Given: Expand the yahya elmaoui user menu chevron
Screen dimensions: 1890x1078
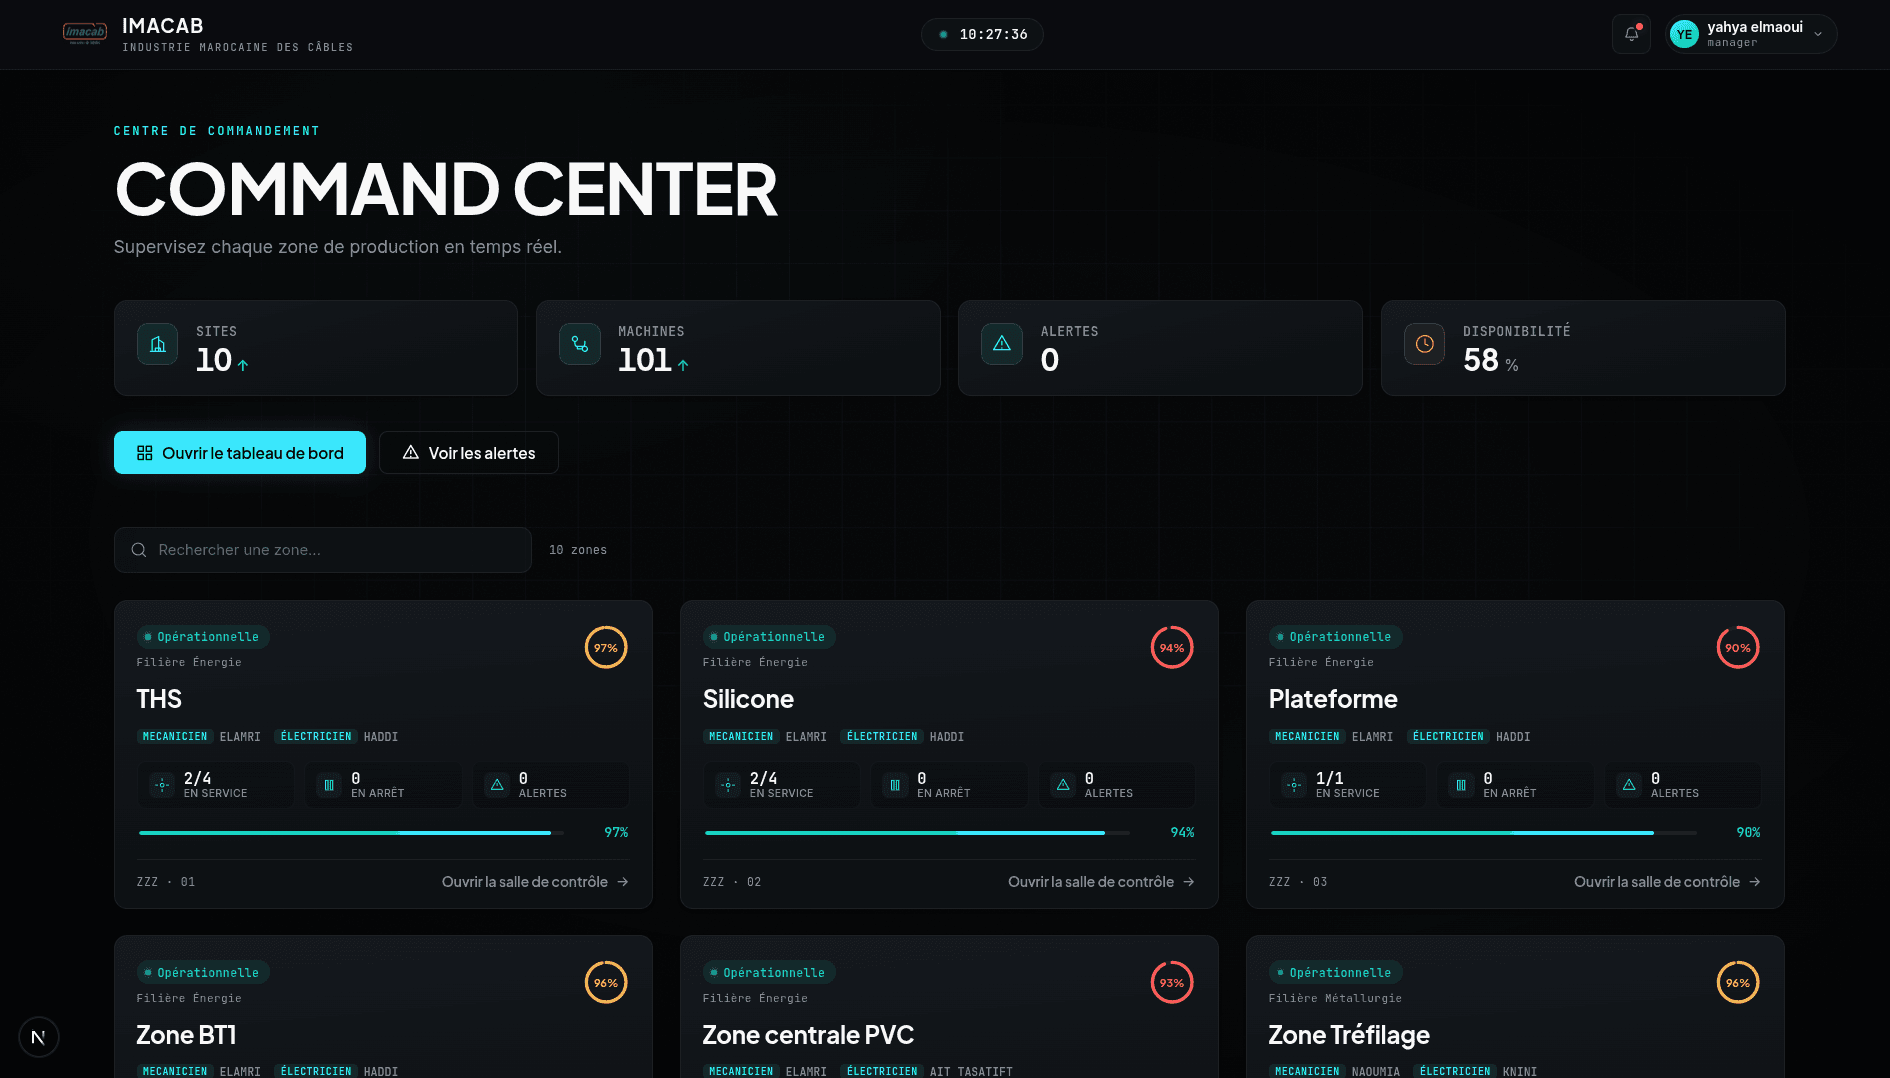Looking at the screenshot, I should click(x=1818, y=34).
